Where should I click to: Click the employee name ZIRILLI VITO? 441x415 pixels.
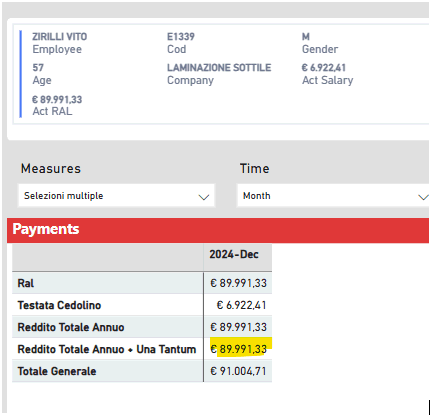(60, 37)
